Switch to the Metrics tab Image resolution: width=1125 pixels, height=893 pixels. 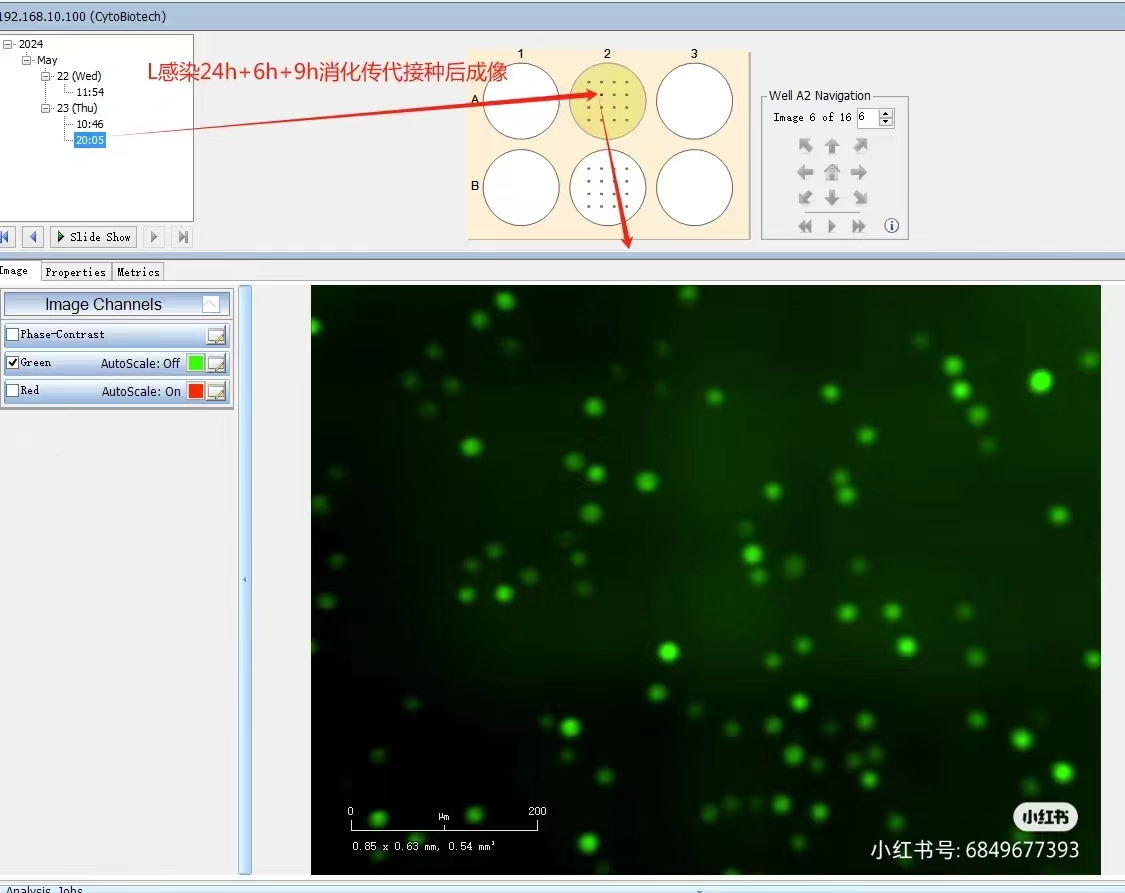click(x=138, y=272)
